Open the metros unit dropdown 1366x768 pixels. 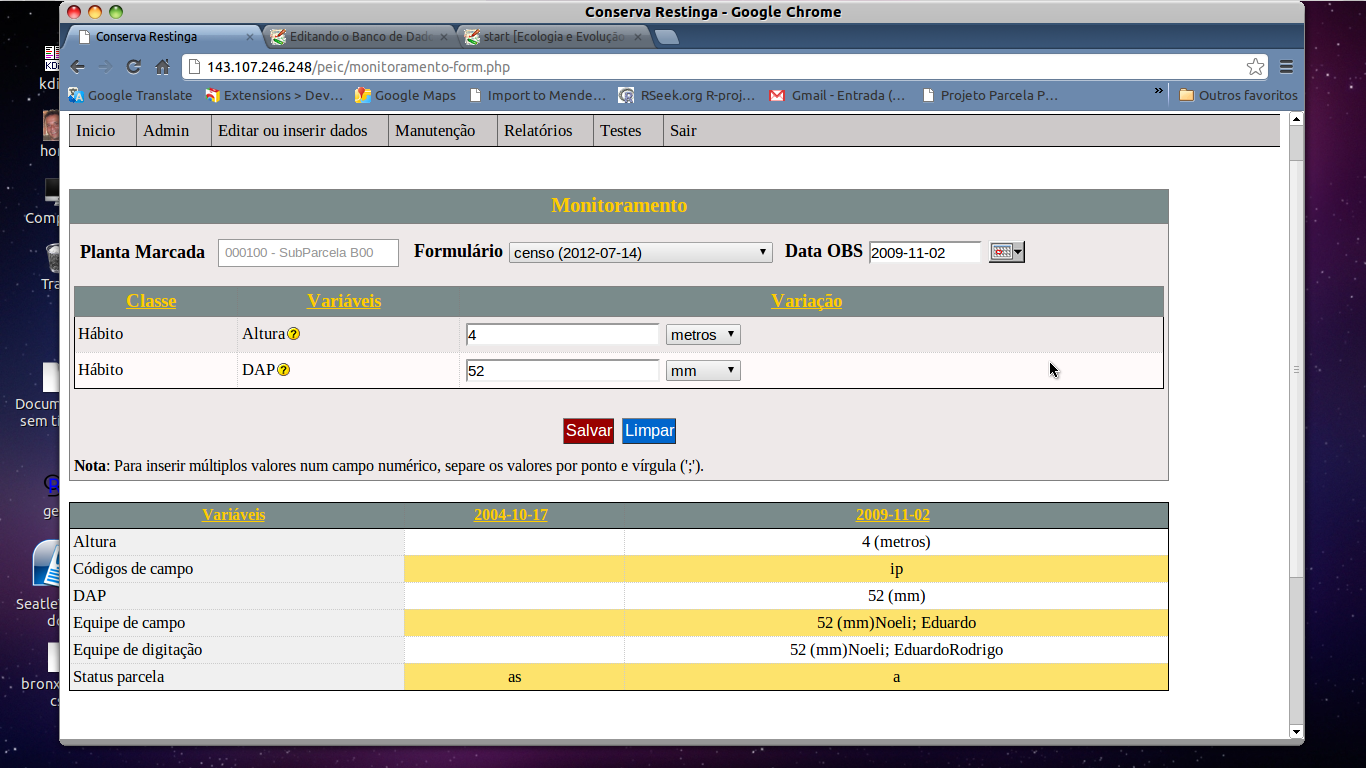pyautogui.click(x=703, y=335)
